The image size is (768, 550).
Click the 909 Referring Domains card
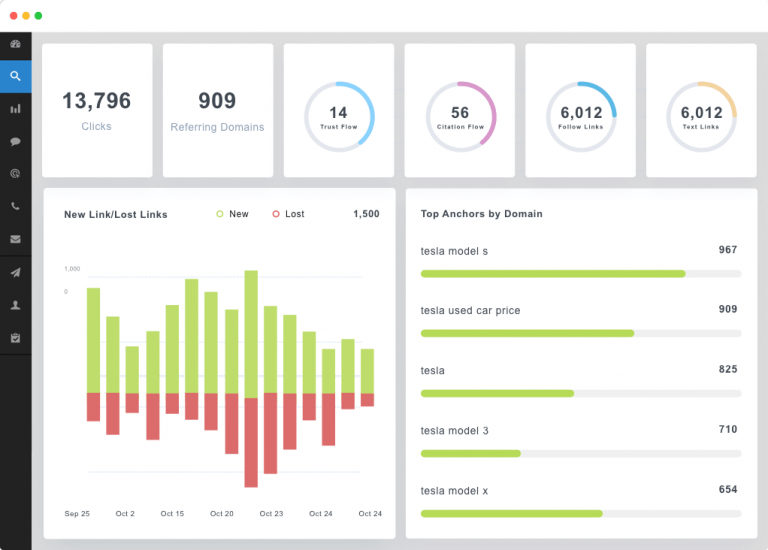[x=218, y=110]
